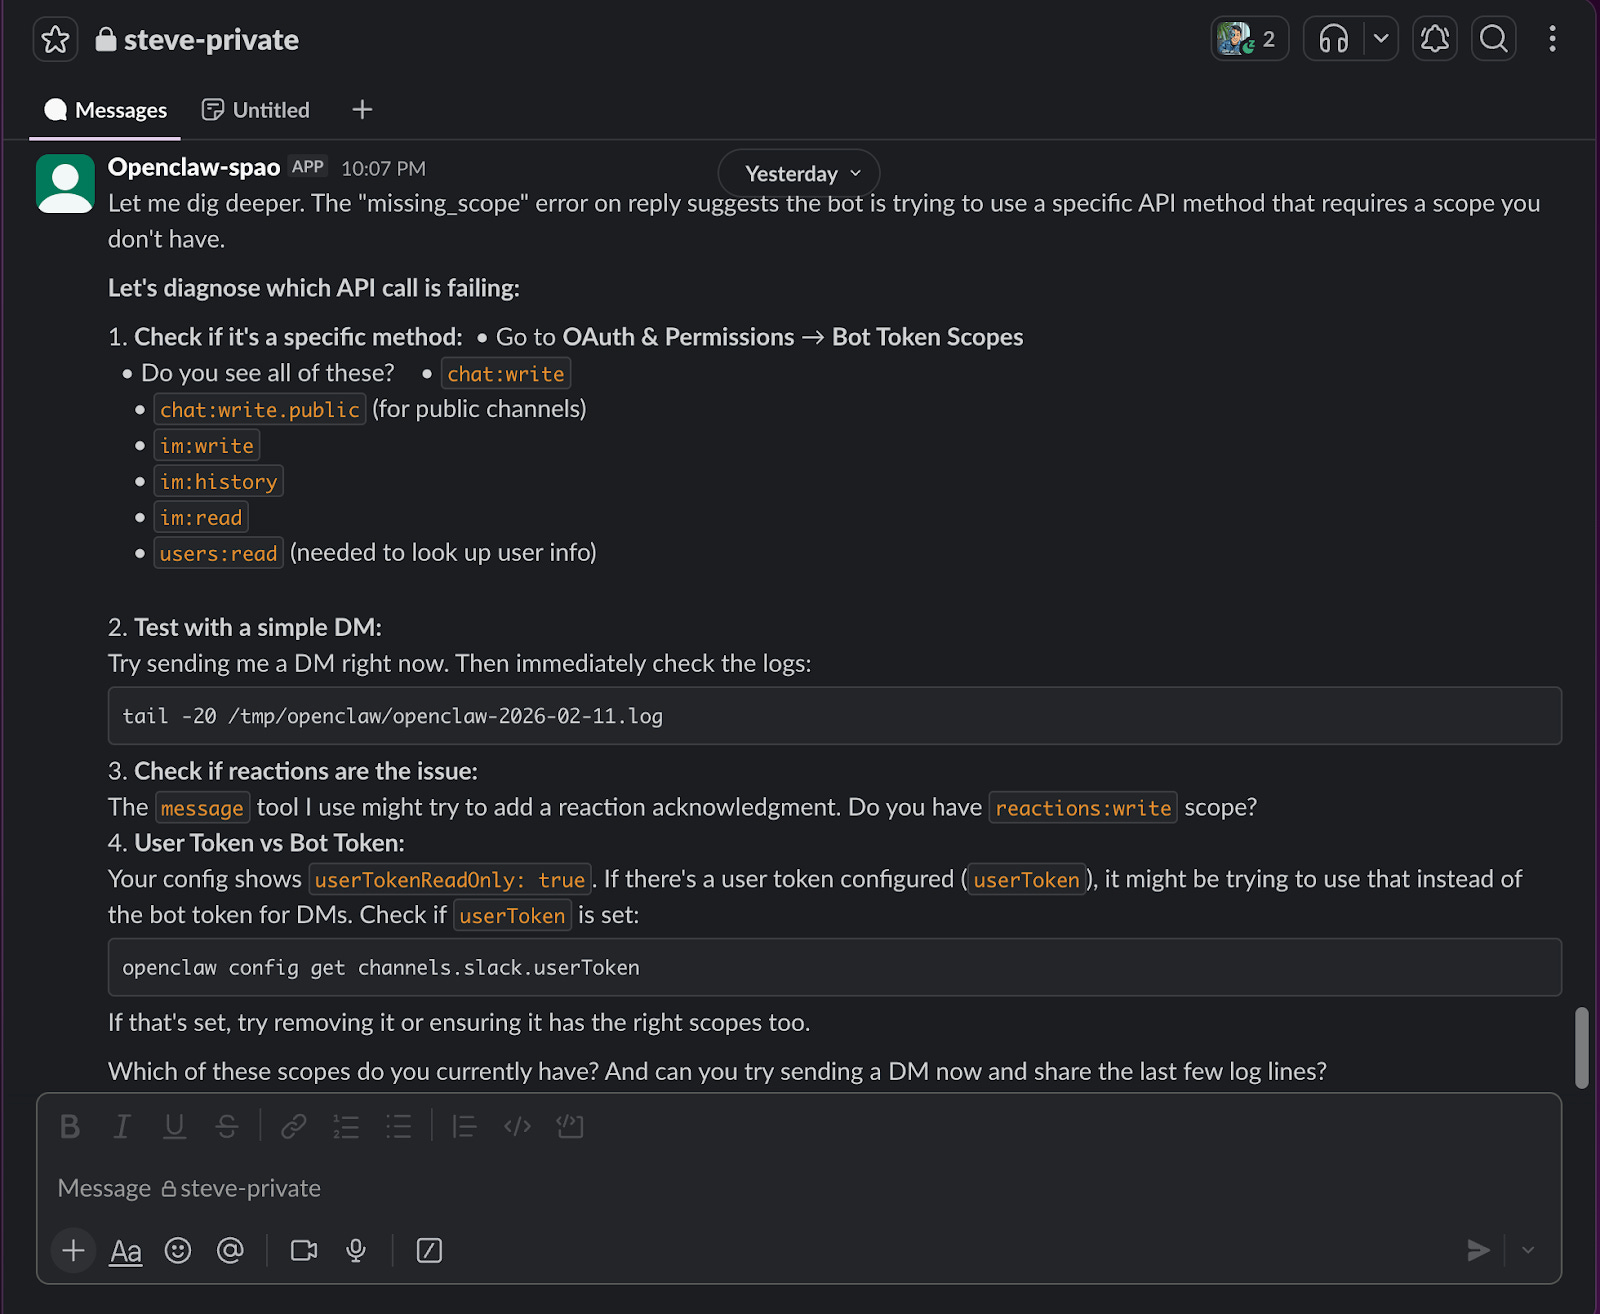Star the steve-private channel
Screen dimensions: 1600x1314
[x=55, y=40]
